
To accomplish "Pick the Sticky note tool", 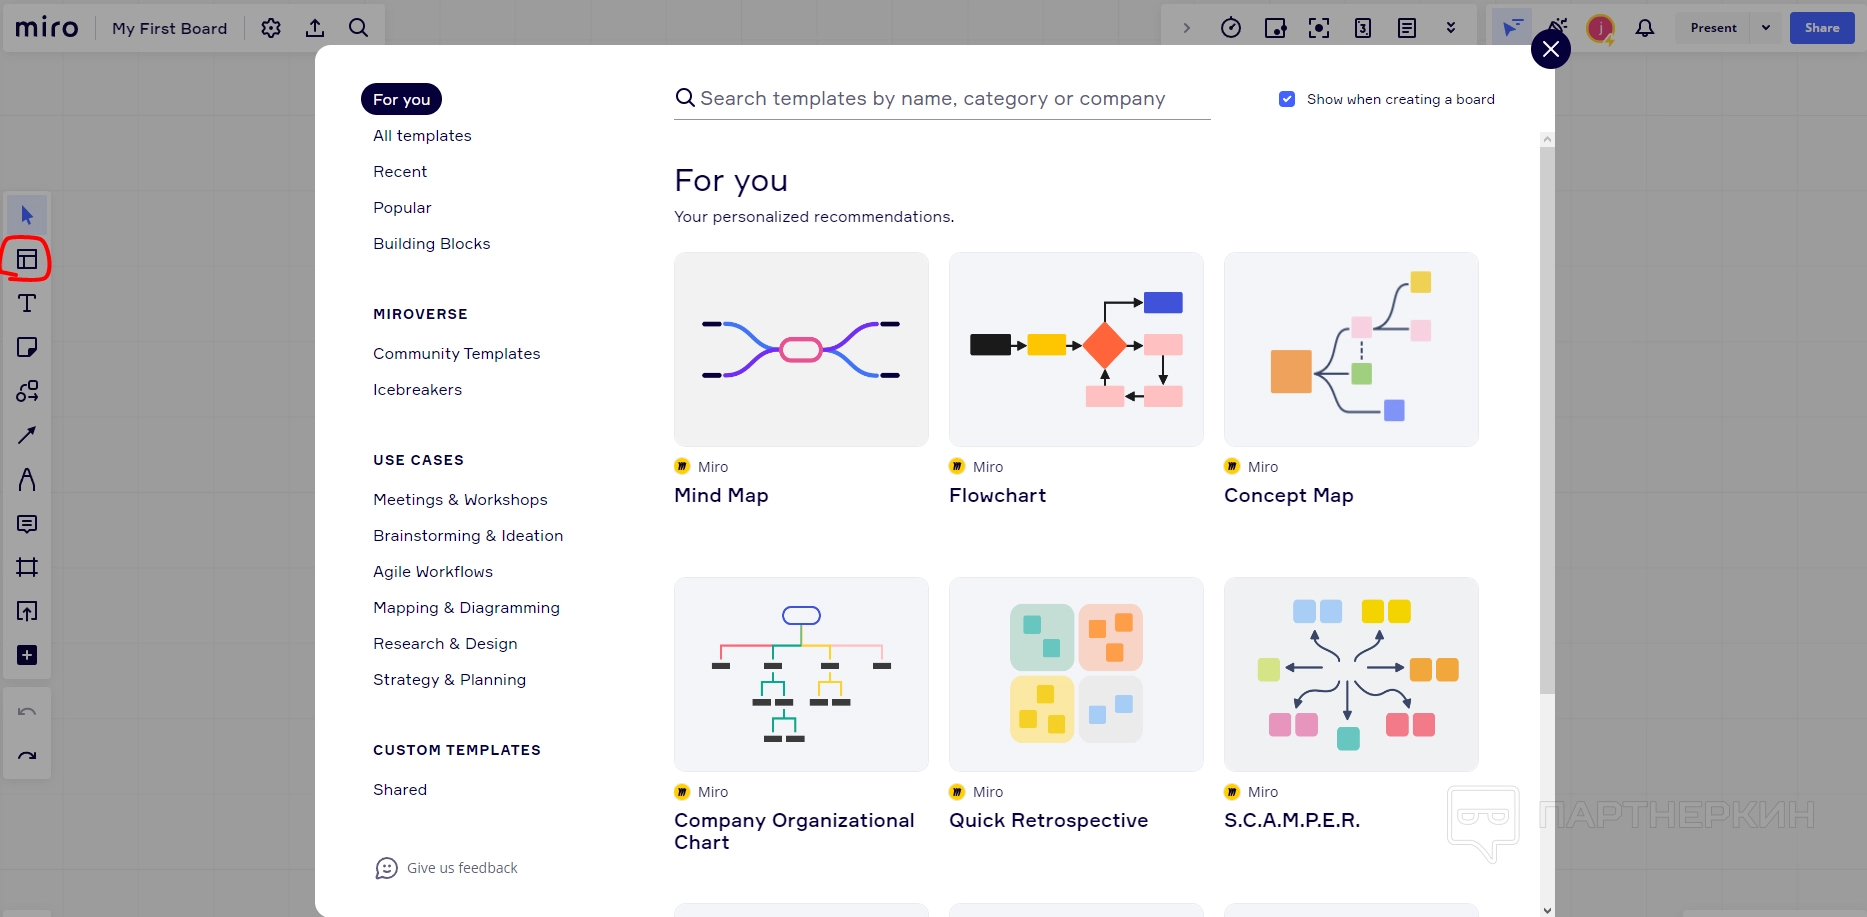I will click(27, 348).
